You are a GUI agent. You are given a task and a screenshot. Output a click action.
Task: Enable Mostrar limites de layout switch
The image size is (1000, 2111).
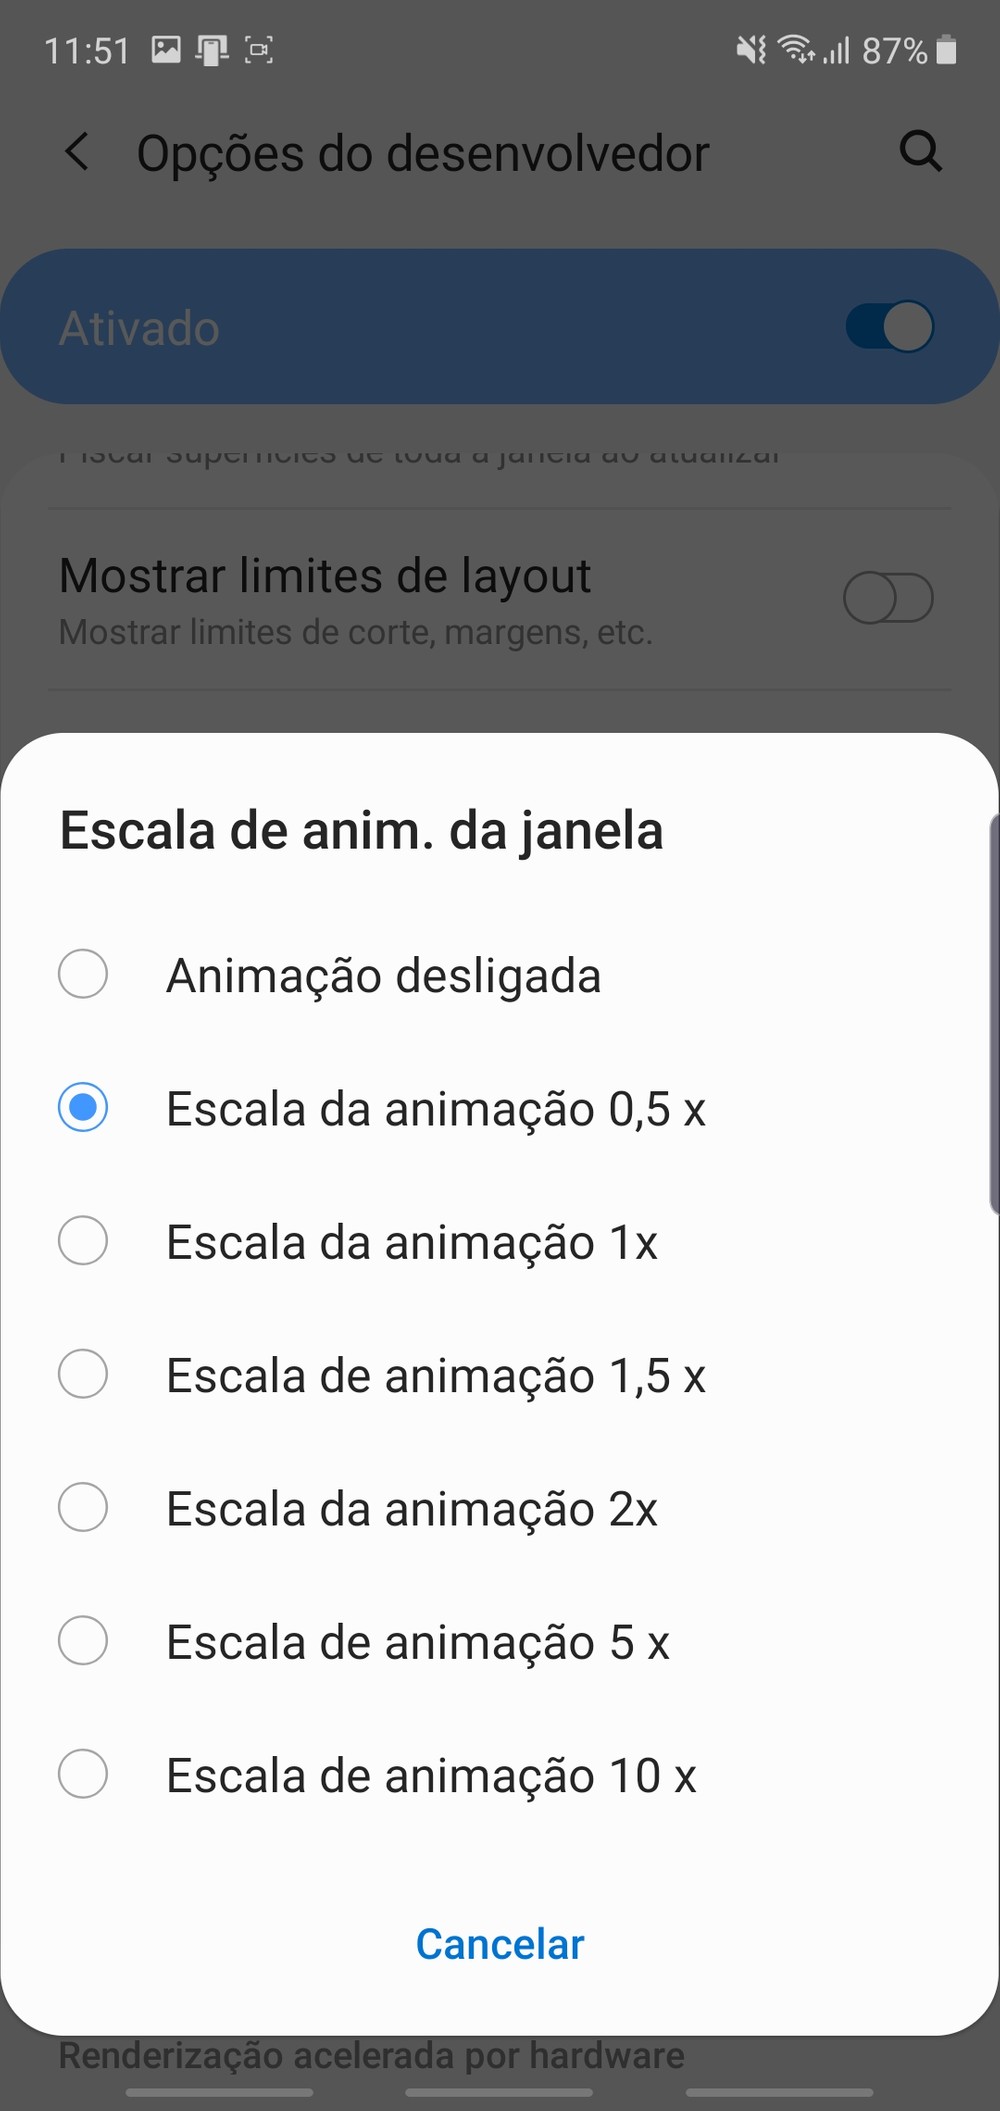click(x=888, y=598)
